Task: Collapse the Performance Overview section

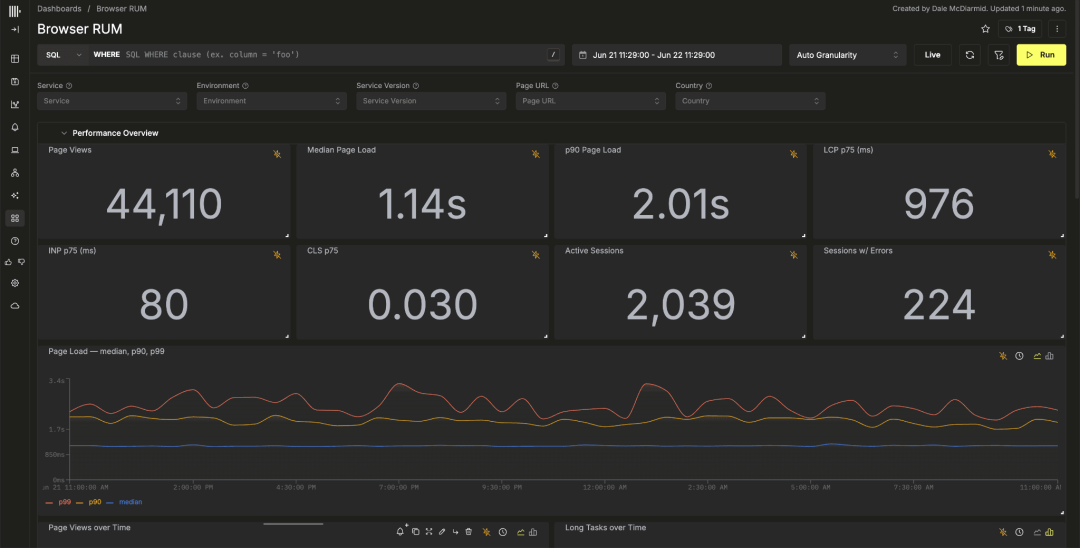Action: (x=64, y=133)
